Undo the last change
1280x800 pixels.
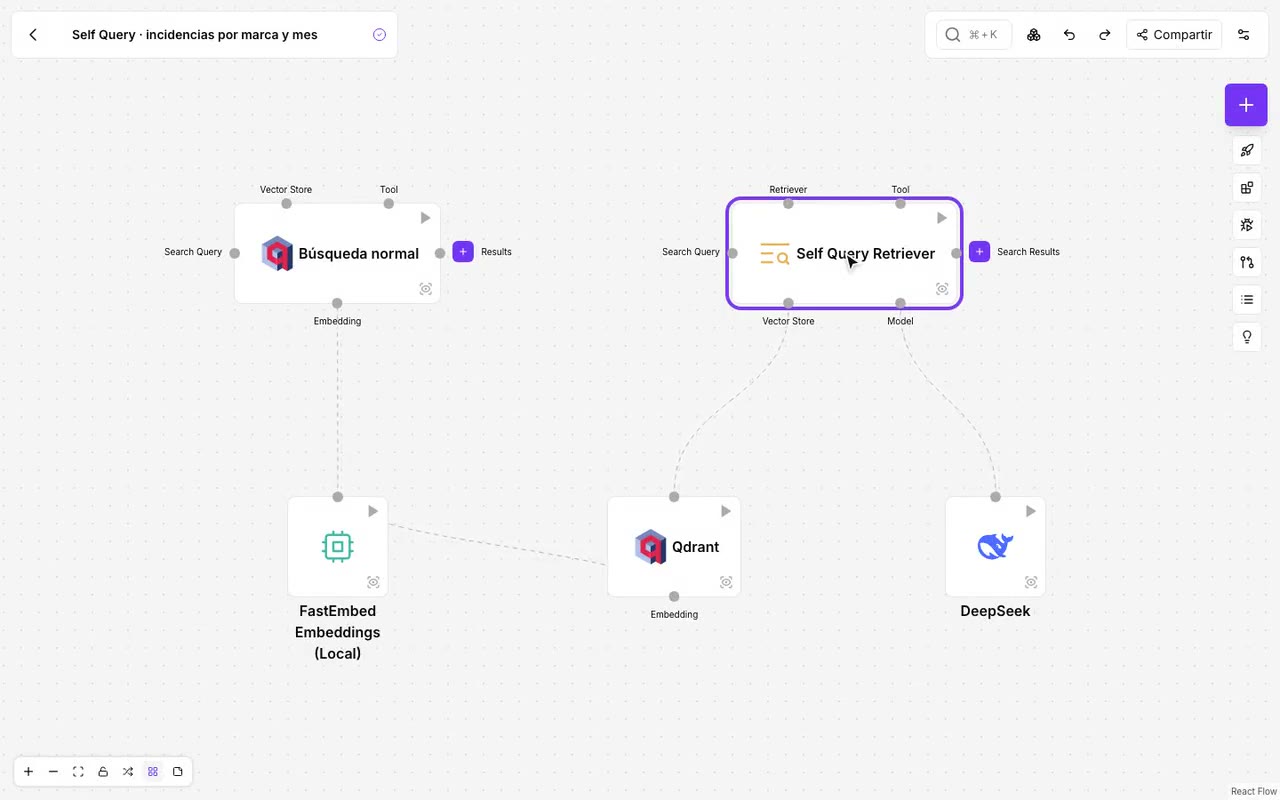[1069, 35]
